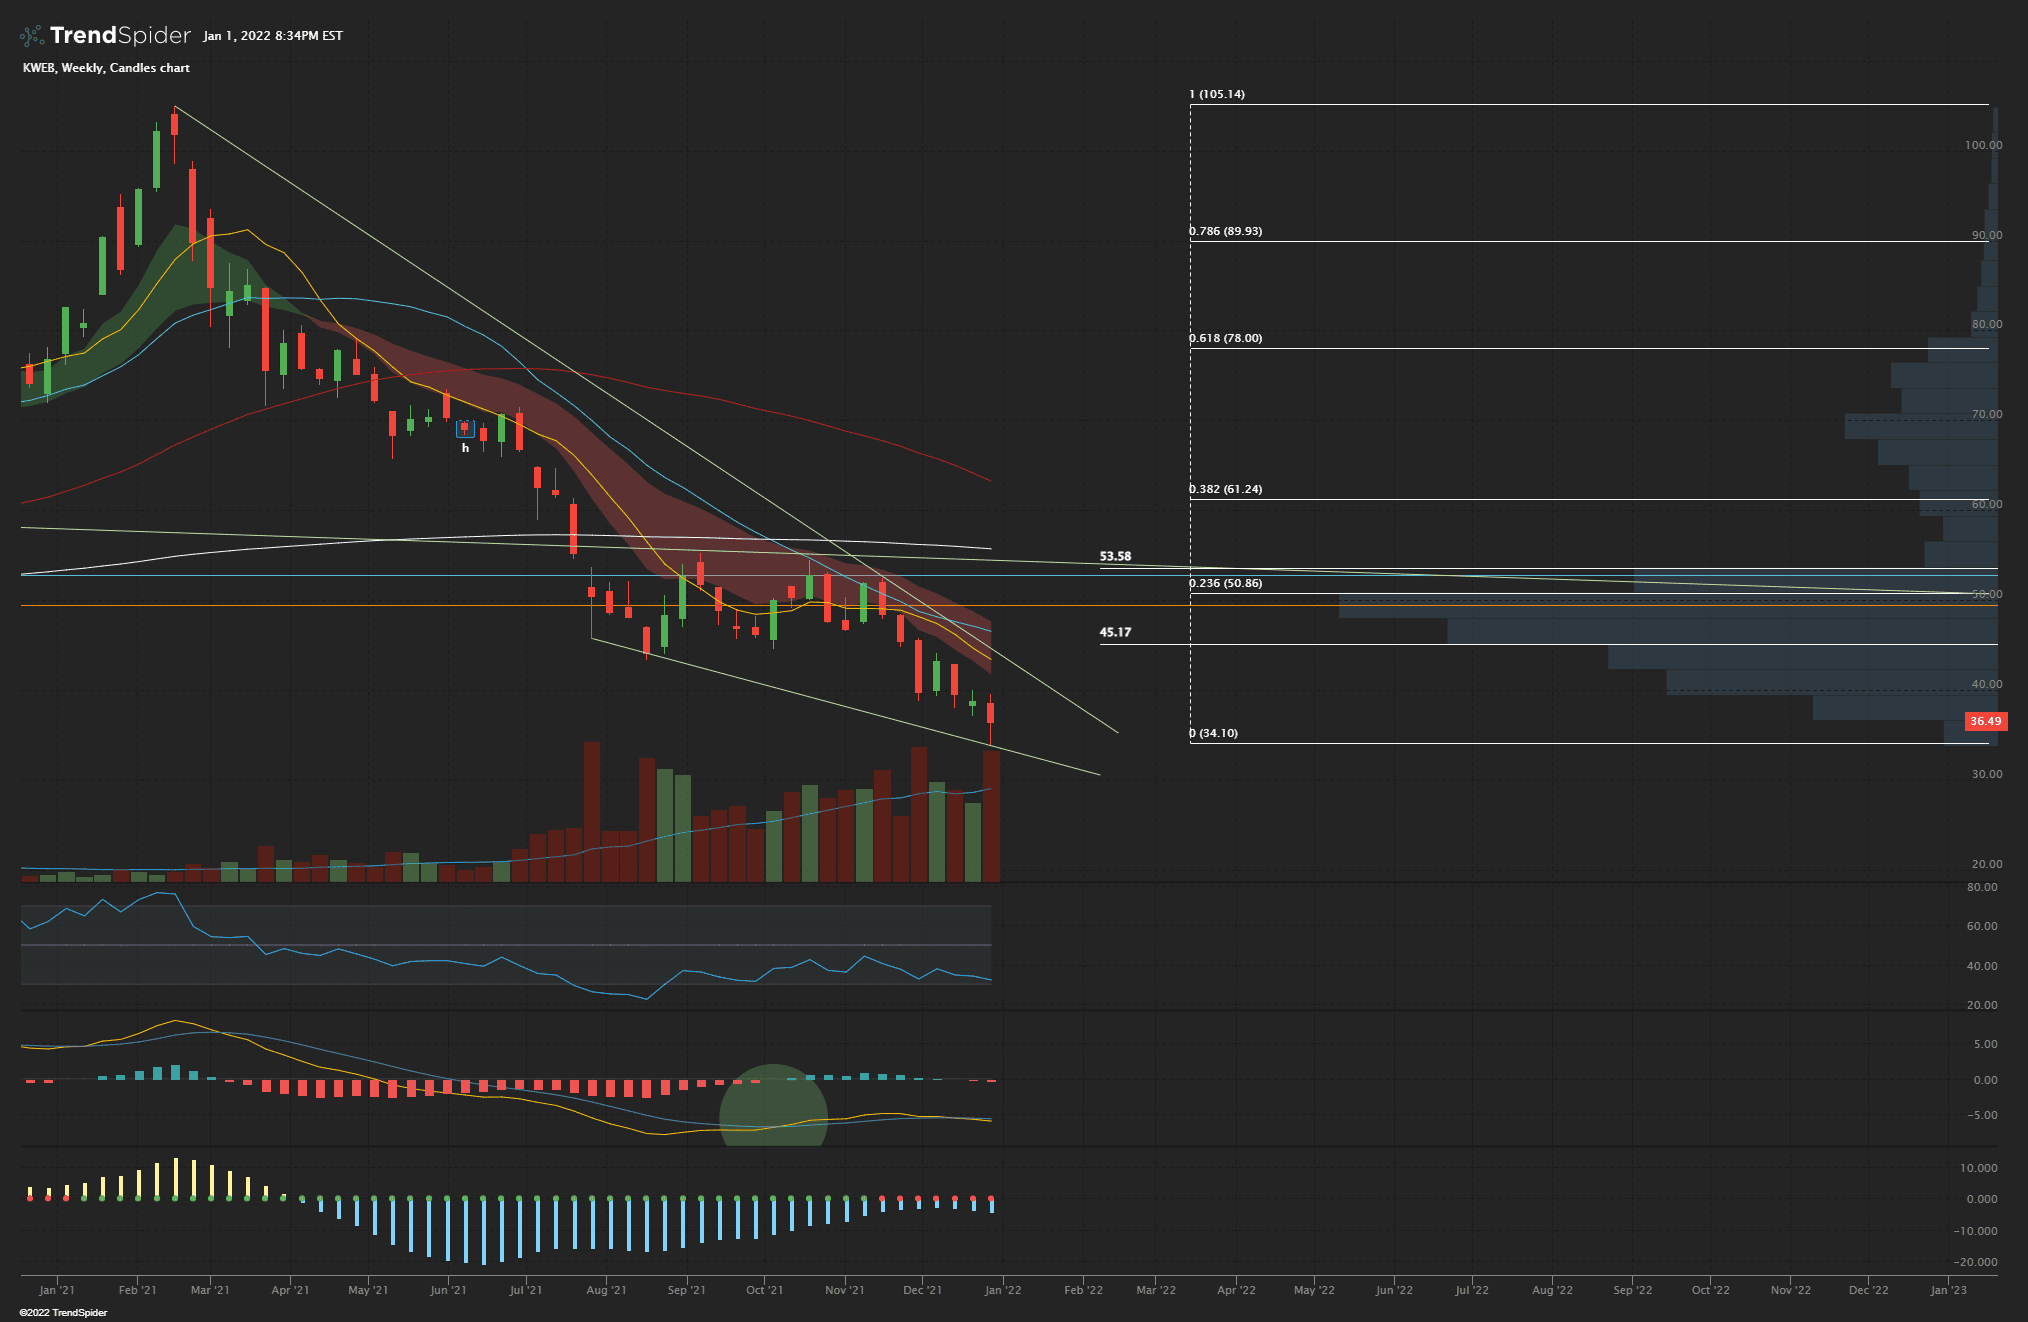
Task: Click the node graphic in TrendSpider logo
Action: (30, 34)
